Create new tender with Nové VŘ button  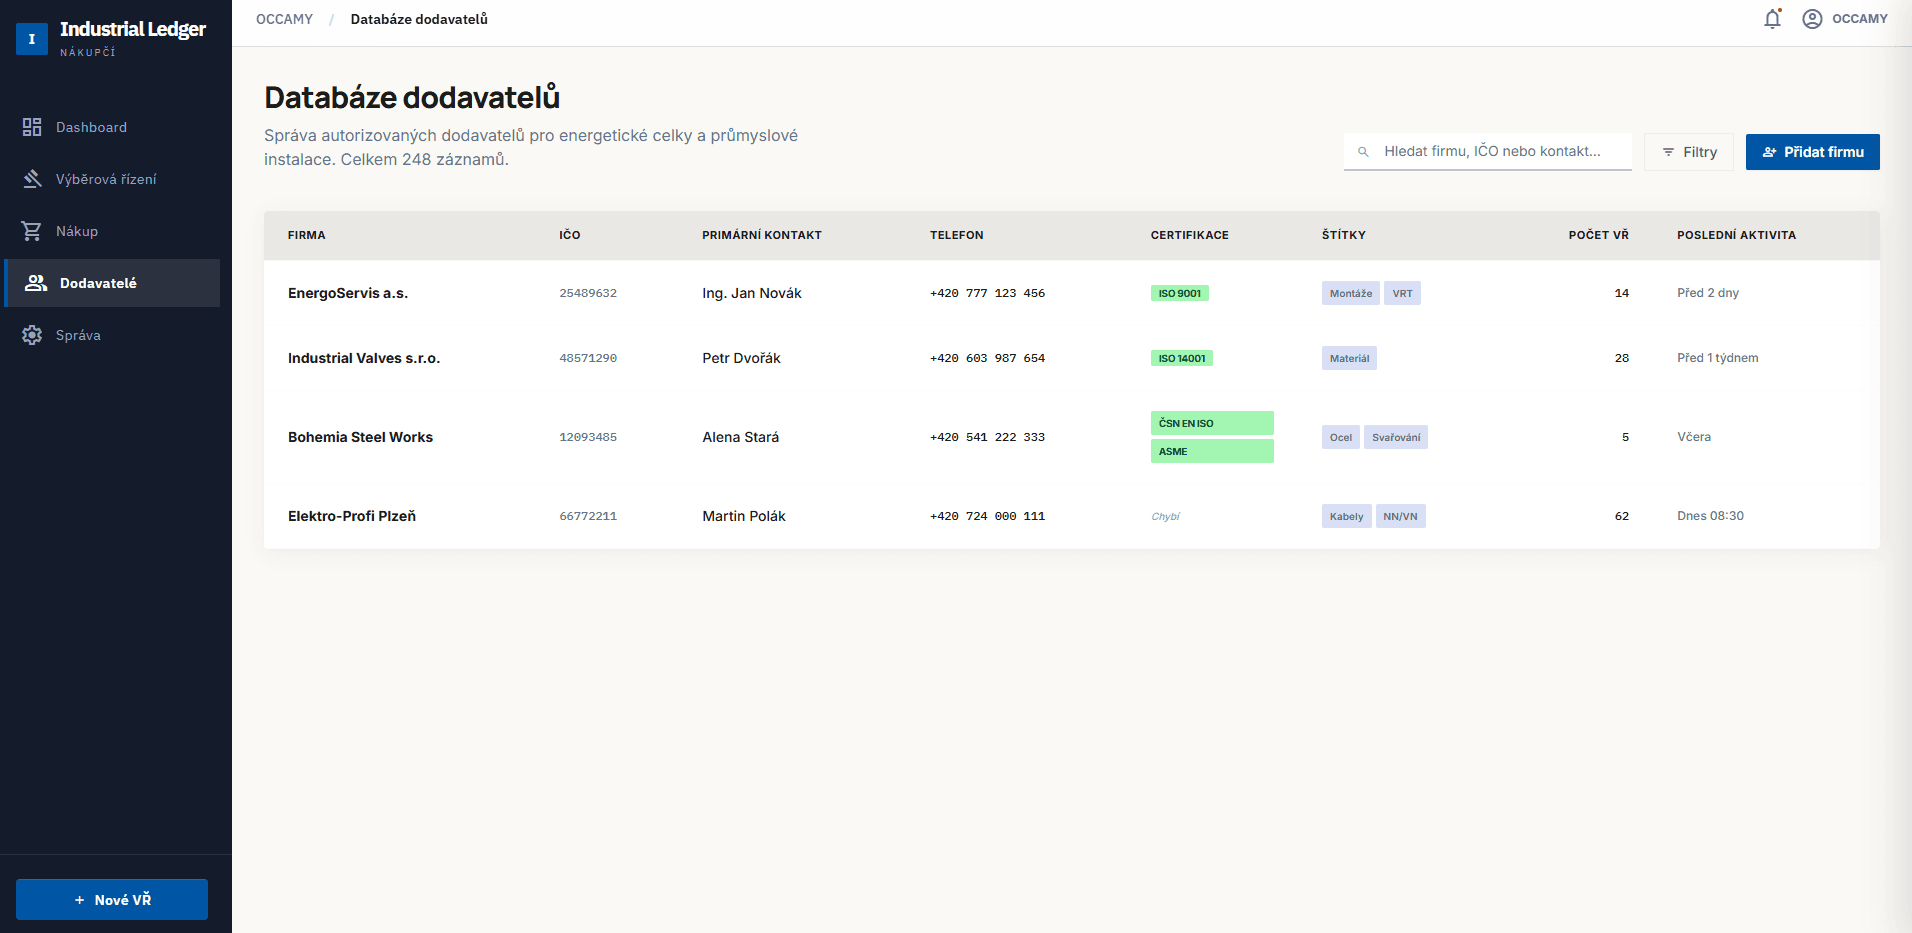tap(112, 899)
